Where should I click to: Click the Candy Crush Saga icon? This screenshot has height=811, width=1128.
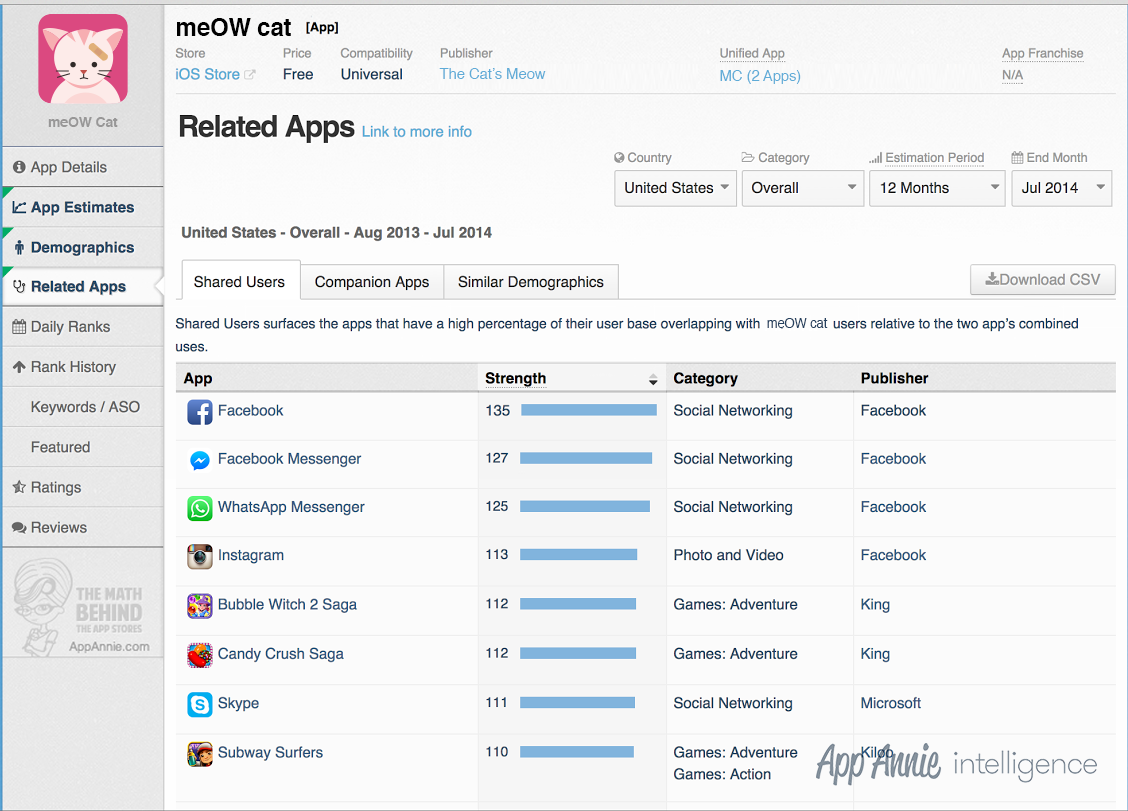(199, 655)
